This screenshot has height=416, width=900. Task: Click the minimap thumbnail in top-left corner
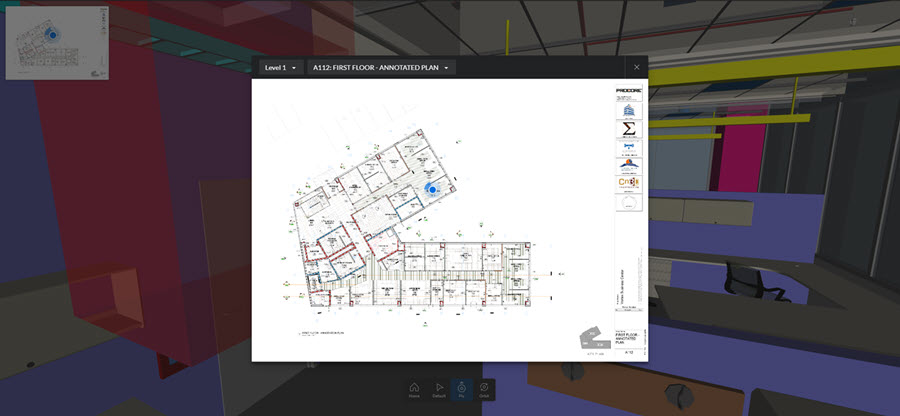tap(56, 42)
